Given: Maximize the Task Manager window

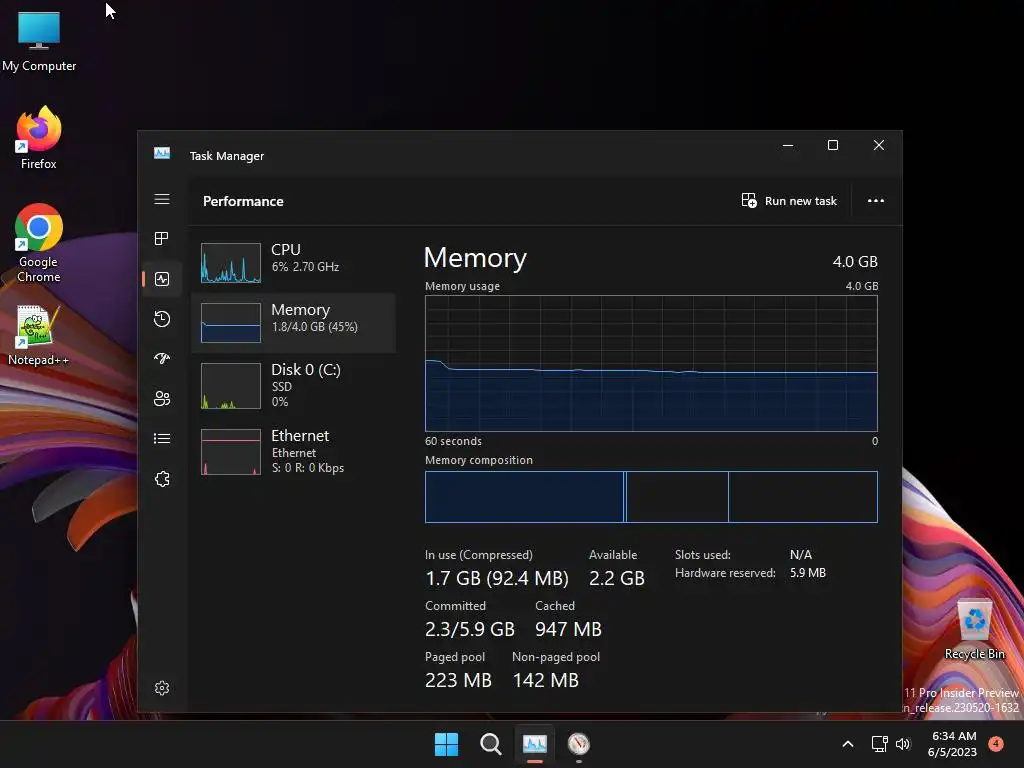Looking at the screenshot, I should click(x=833, y=145).
